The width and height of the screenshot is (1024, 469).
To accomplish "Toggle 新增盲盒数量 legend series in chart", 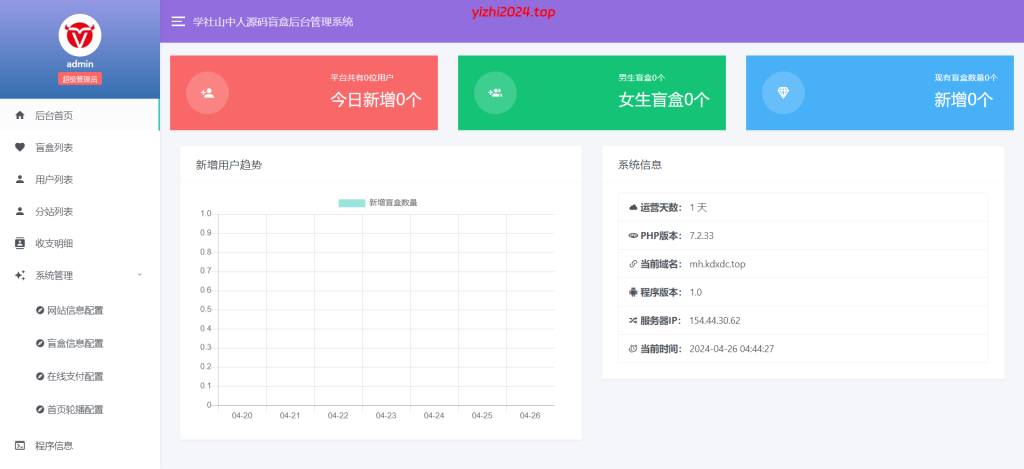I will tap(378, 203).
